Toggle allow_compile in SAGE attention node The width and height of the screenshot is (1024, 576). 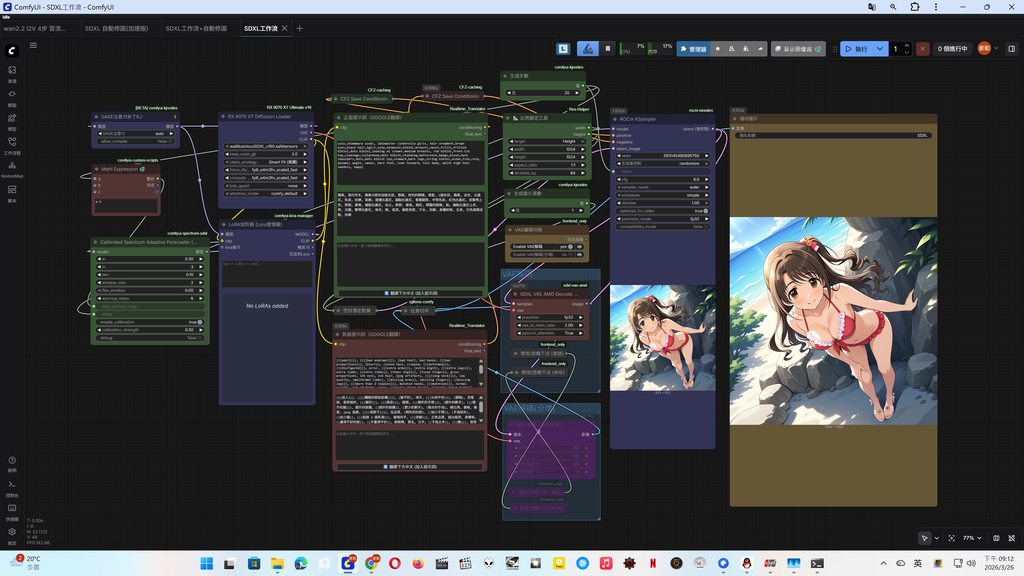pos(136,141)
